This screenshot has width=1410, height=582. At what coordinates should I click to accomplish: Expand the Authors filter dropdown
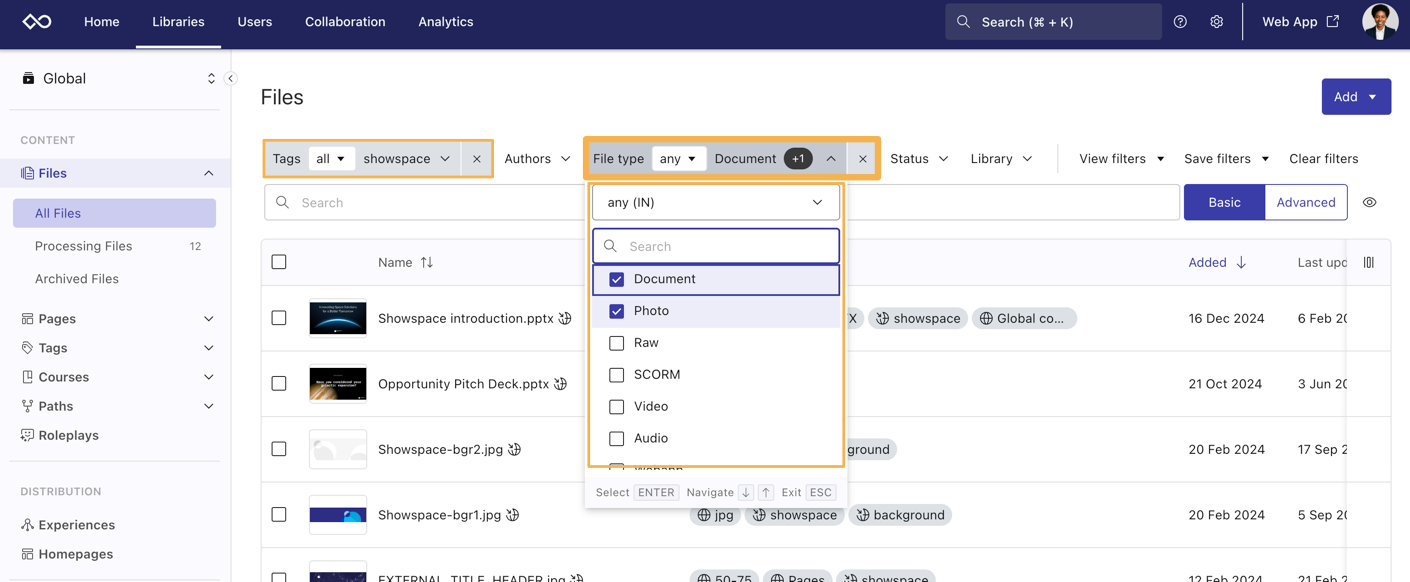click(x=537, y=159)
